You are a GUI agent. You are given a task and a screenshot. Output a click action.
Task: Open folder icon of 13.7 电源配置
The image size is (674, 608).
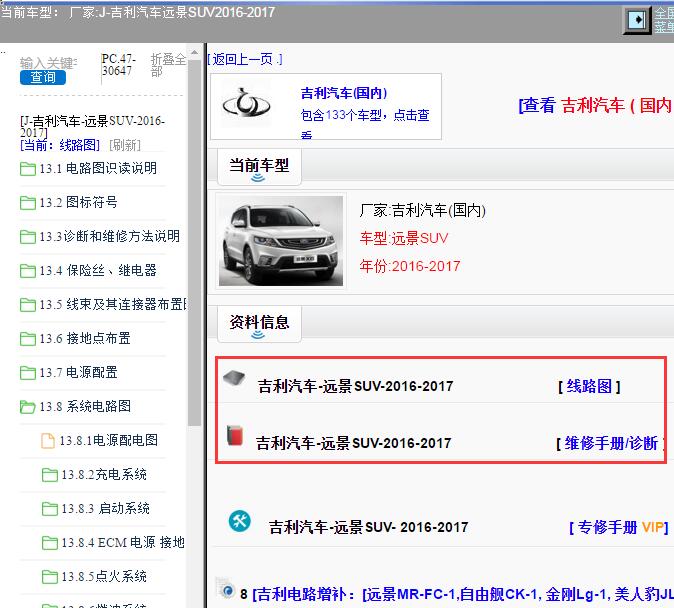coord(28,372)
